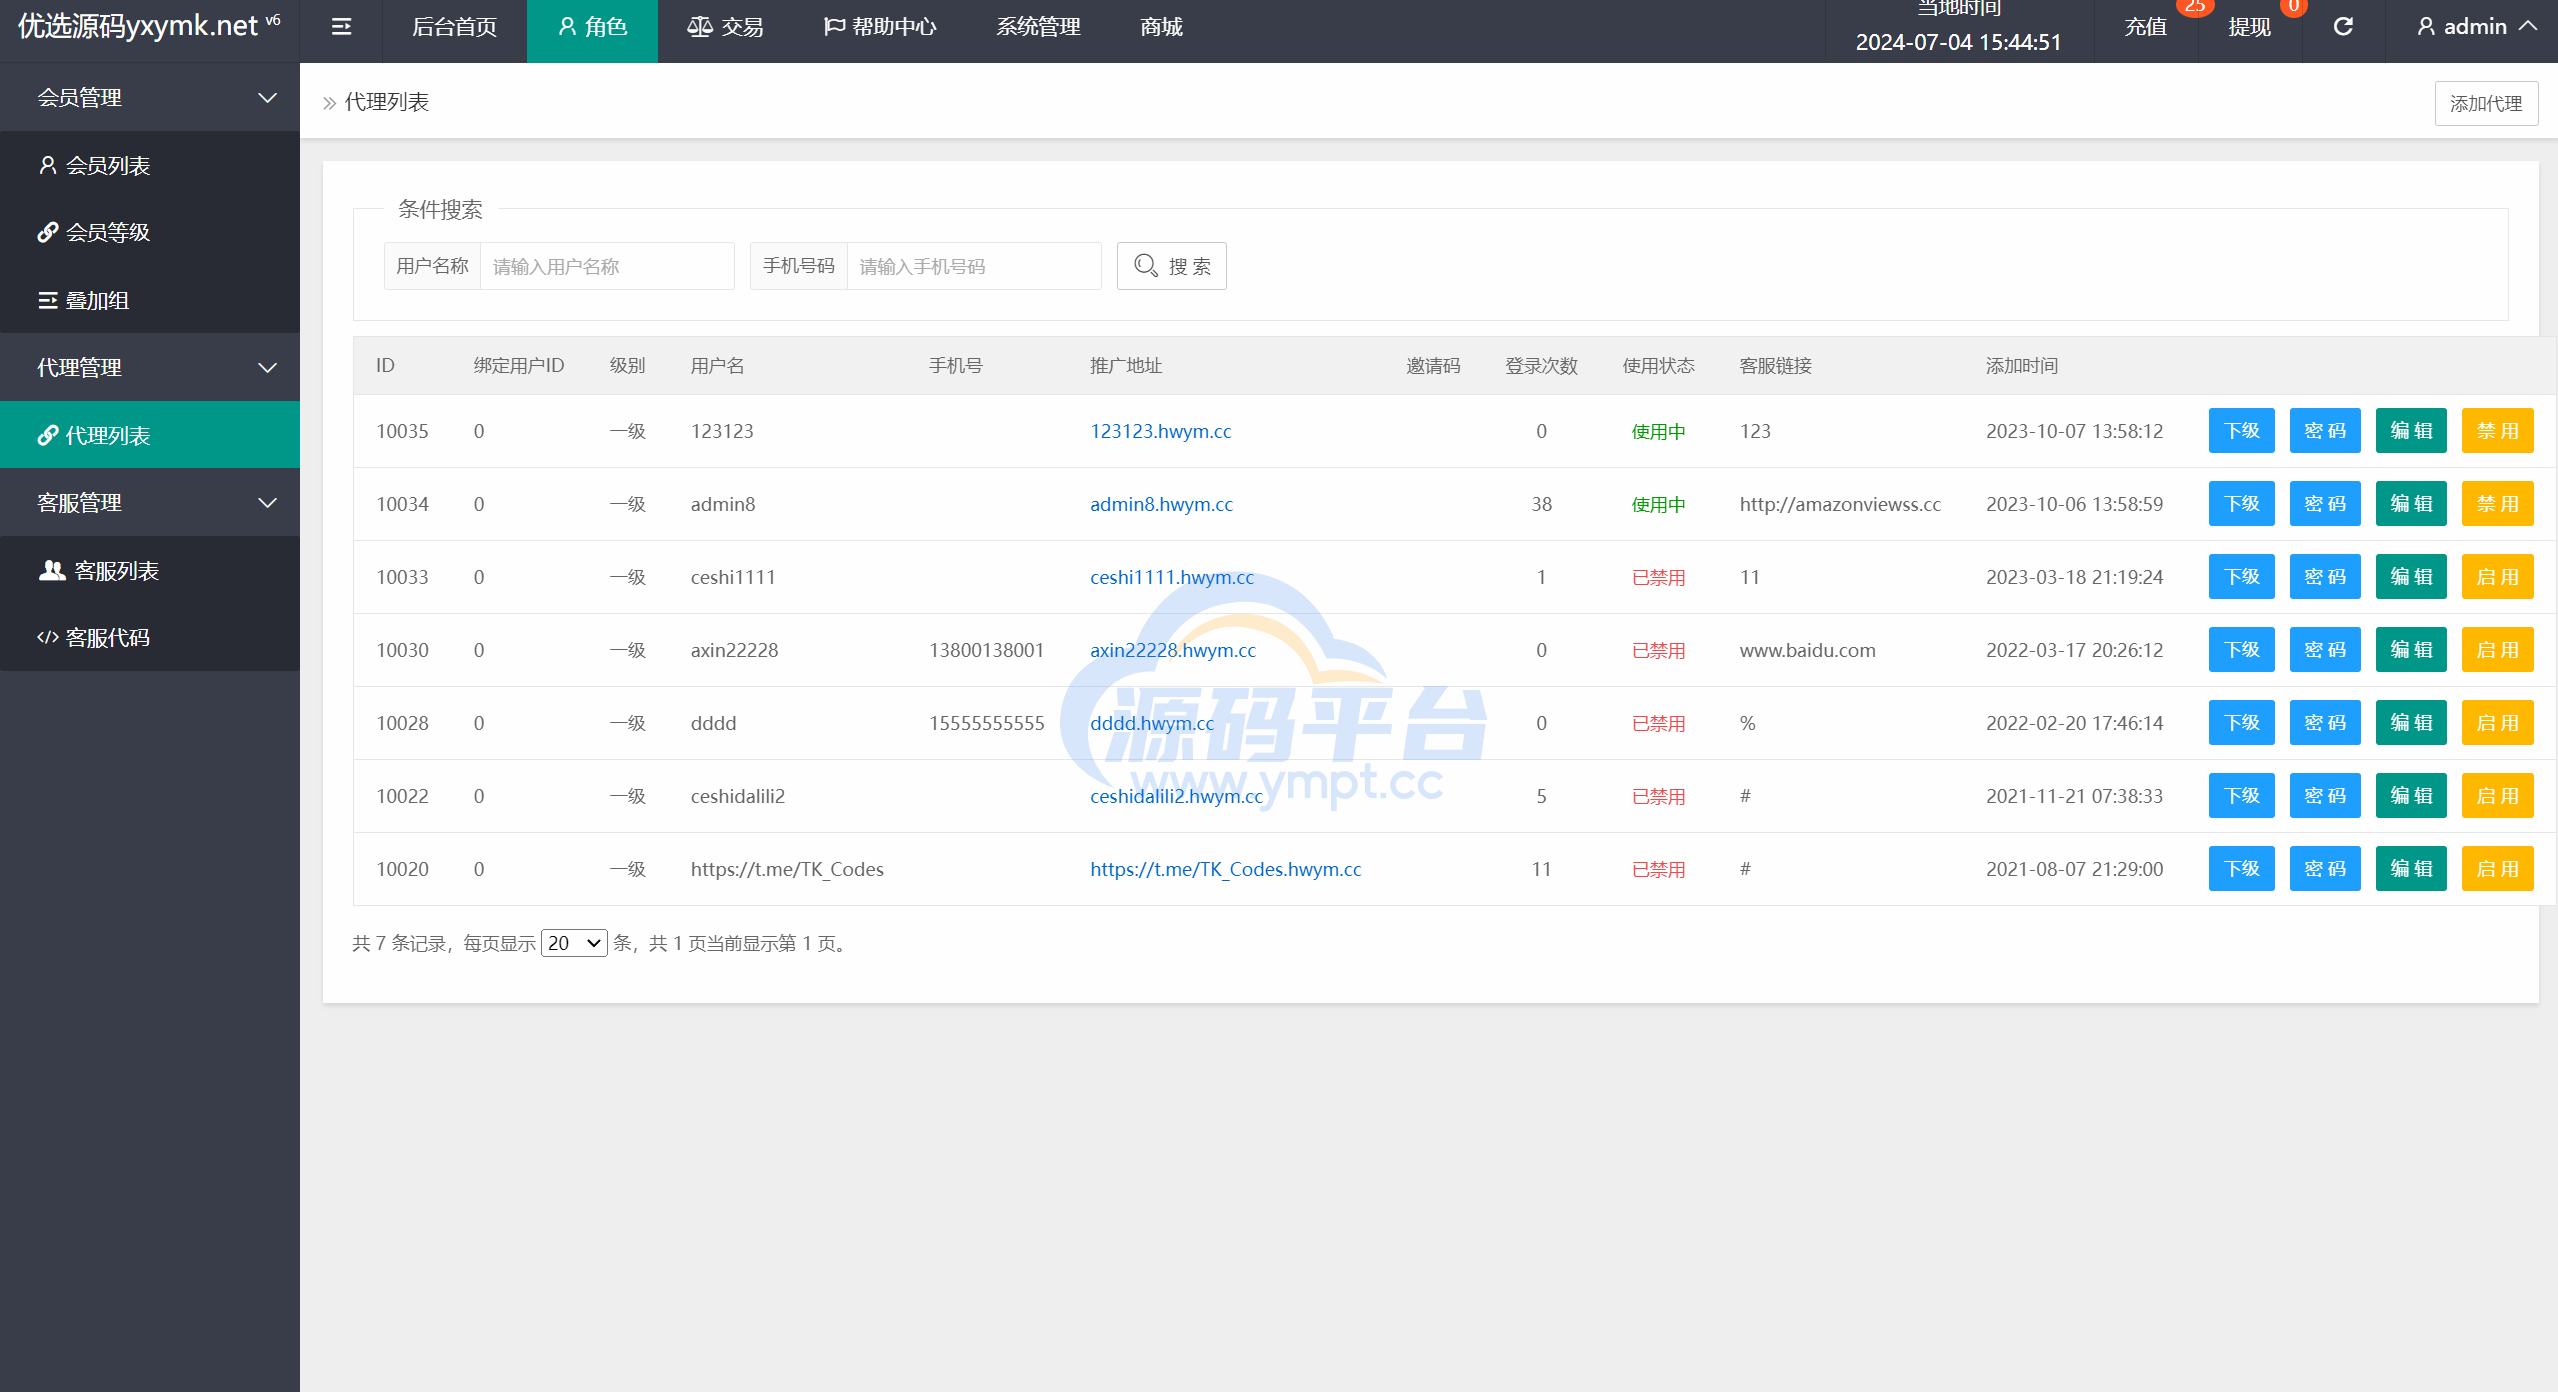Open the dddd.hwym.cc promotion link

(1152, 723)
